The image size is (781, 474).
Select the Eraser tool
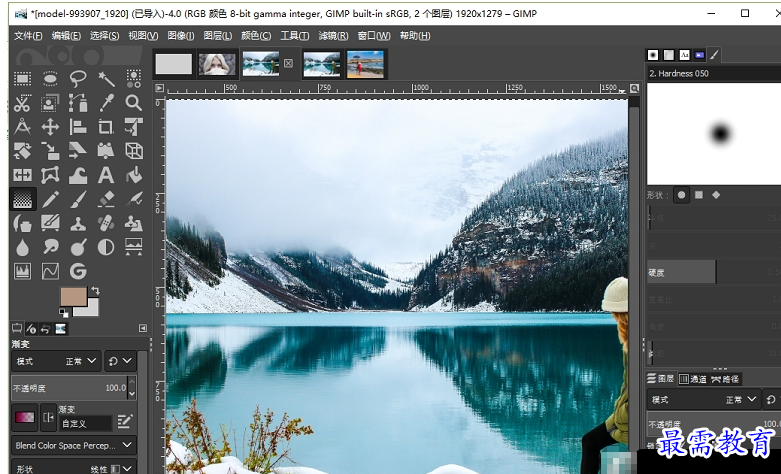coord(106,199)
